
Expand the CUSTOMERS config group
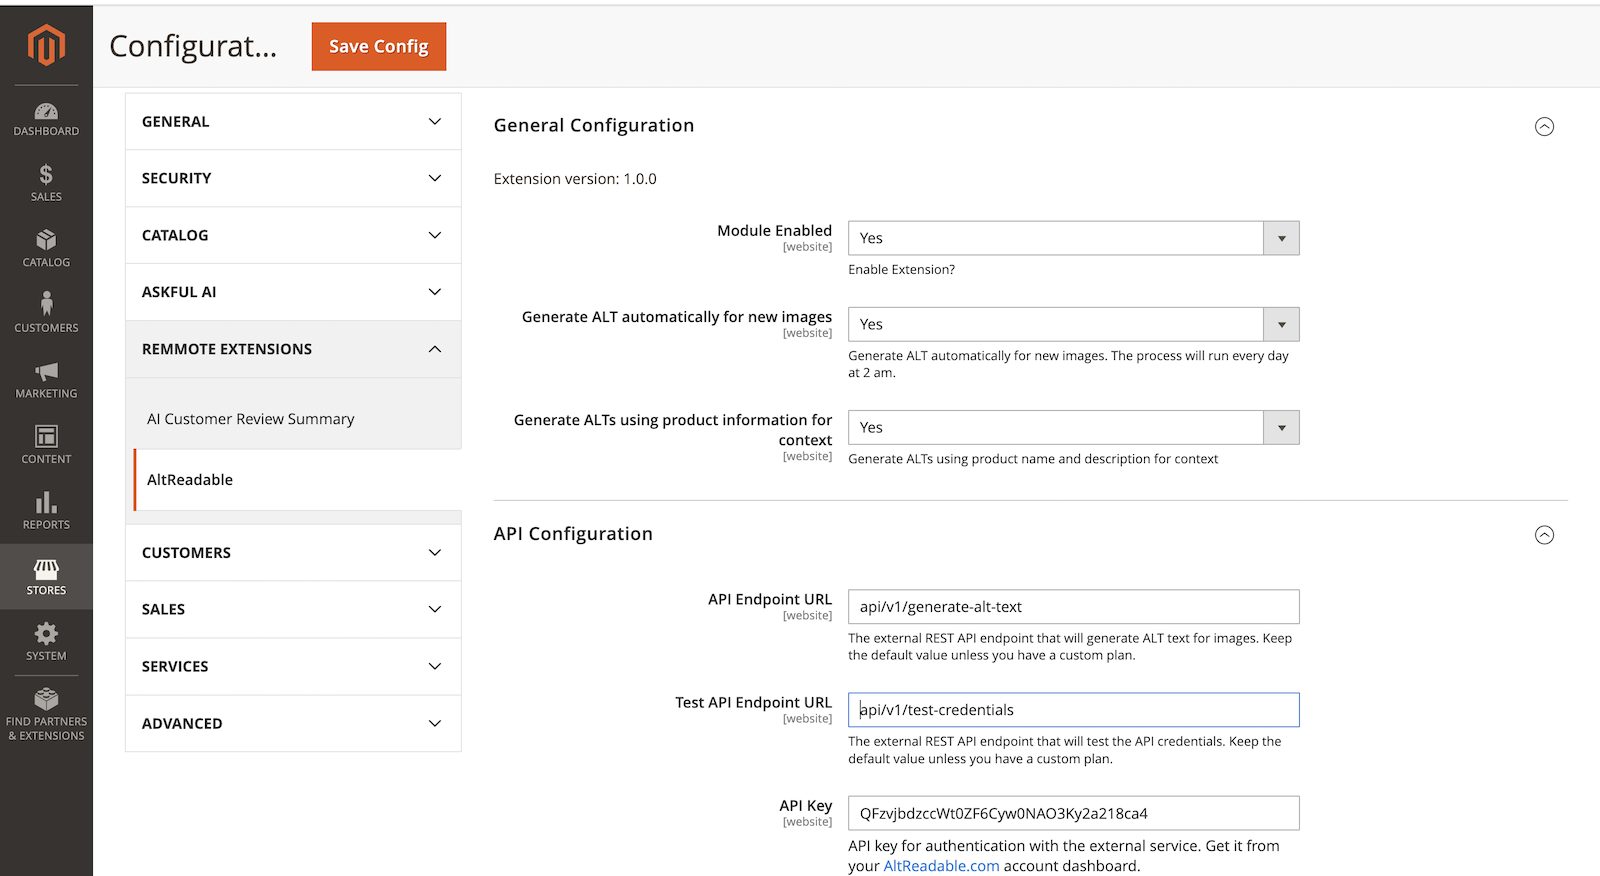(293, 553)
